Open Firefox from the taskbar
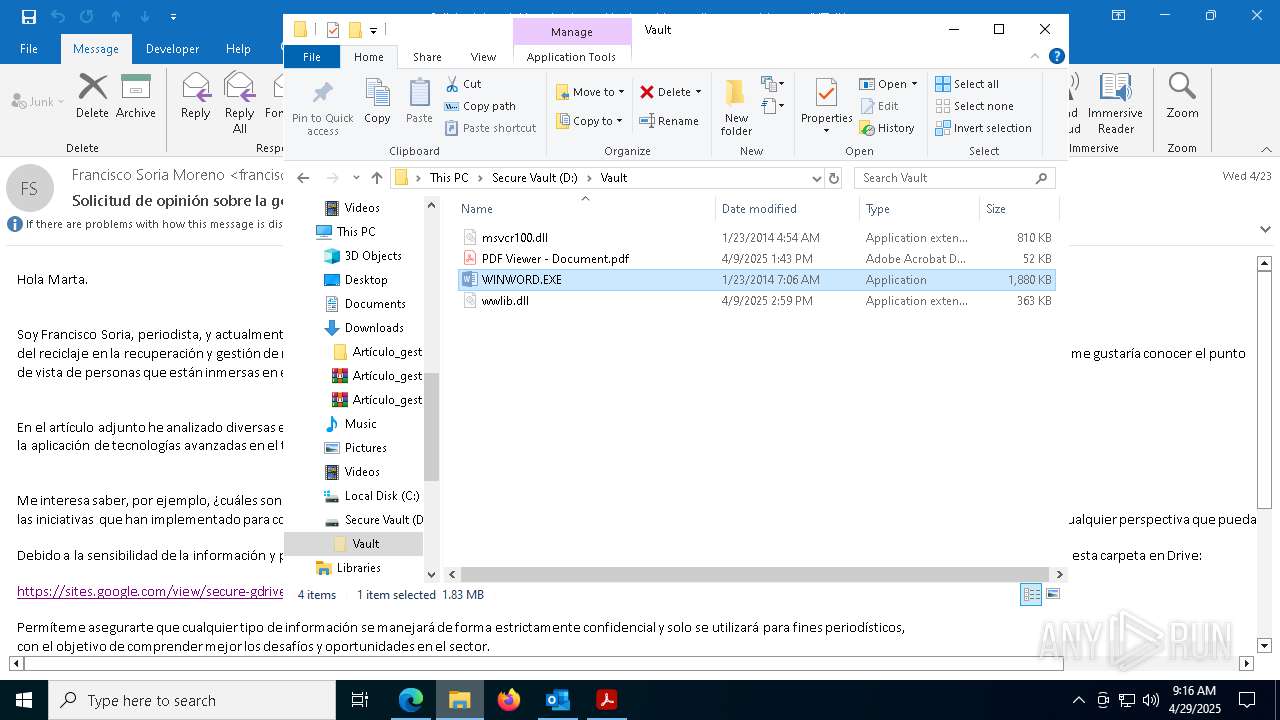Screen dimensions: 1280x720 (509, 700)
